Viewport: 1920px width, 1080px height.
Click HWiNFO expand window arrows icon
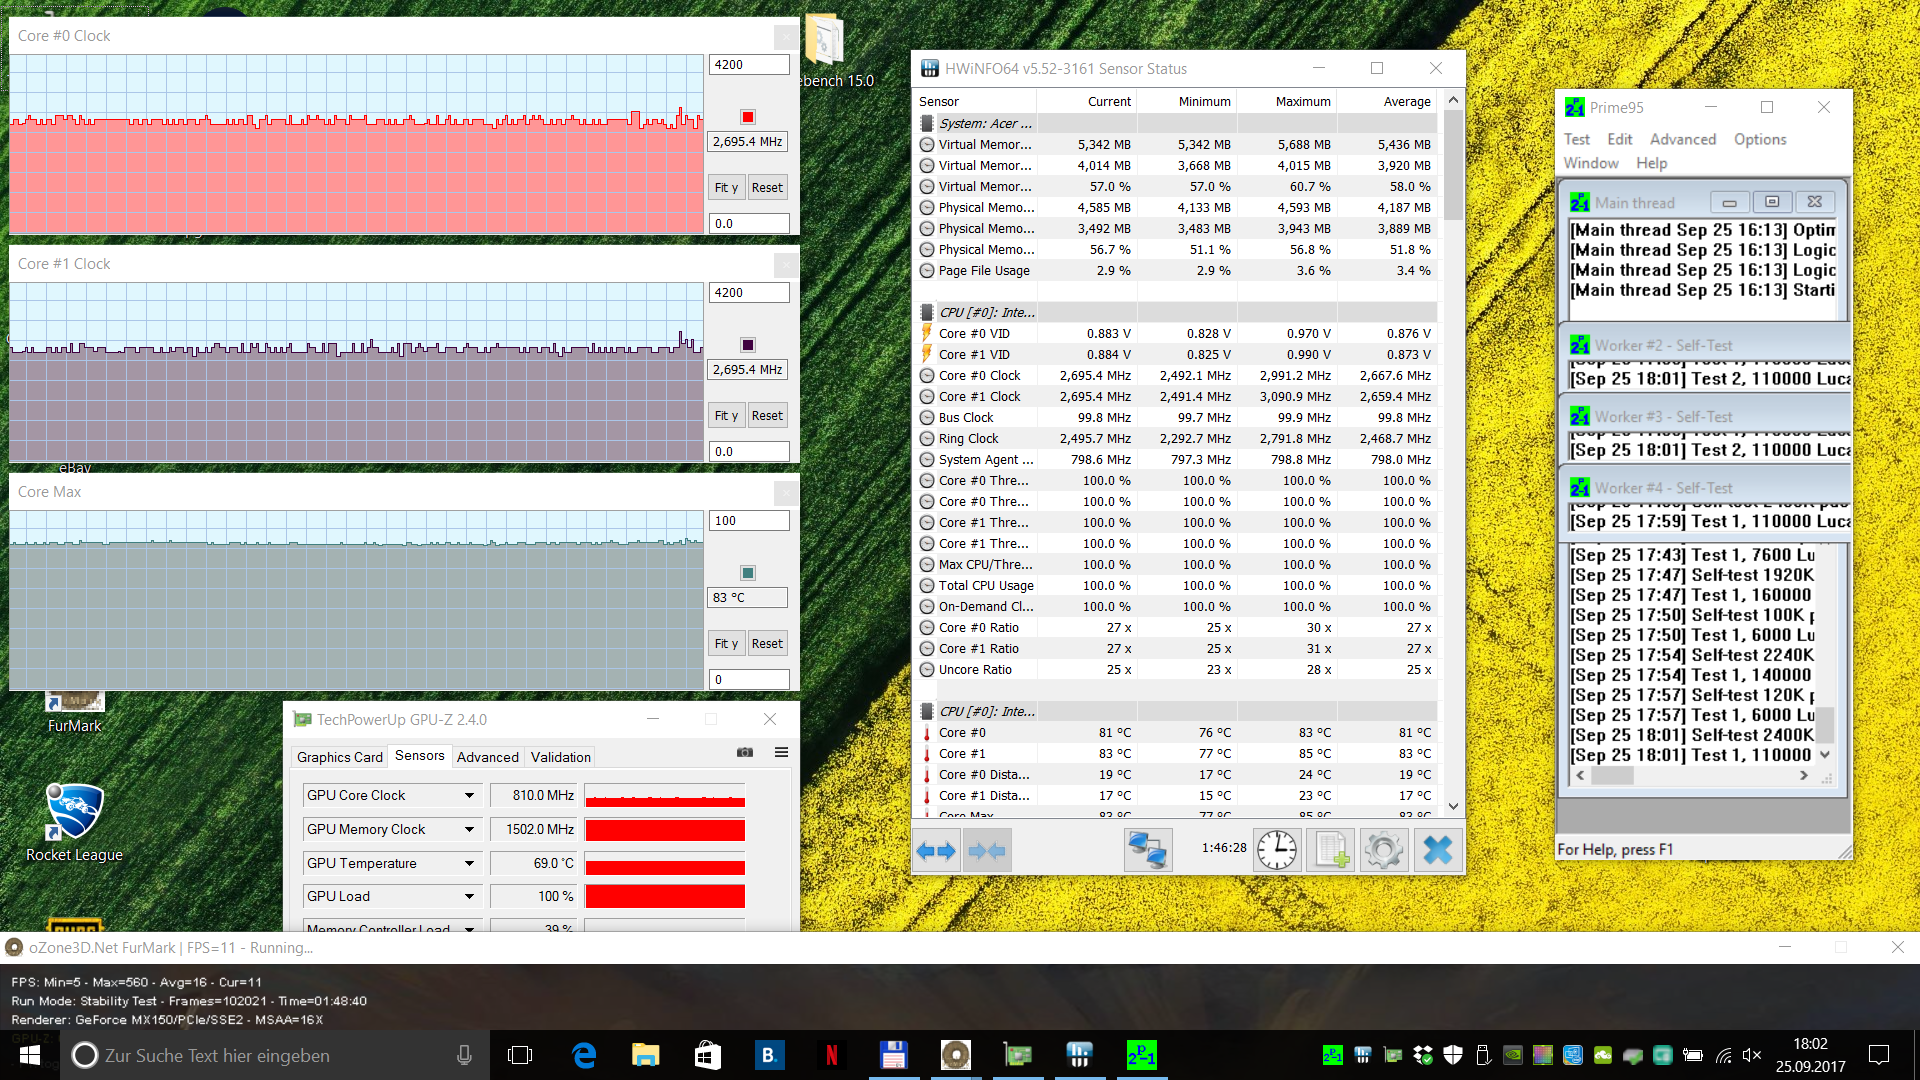tap(937, 851)
